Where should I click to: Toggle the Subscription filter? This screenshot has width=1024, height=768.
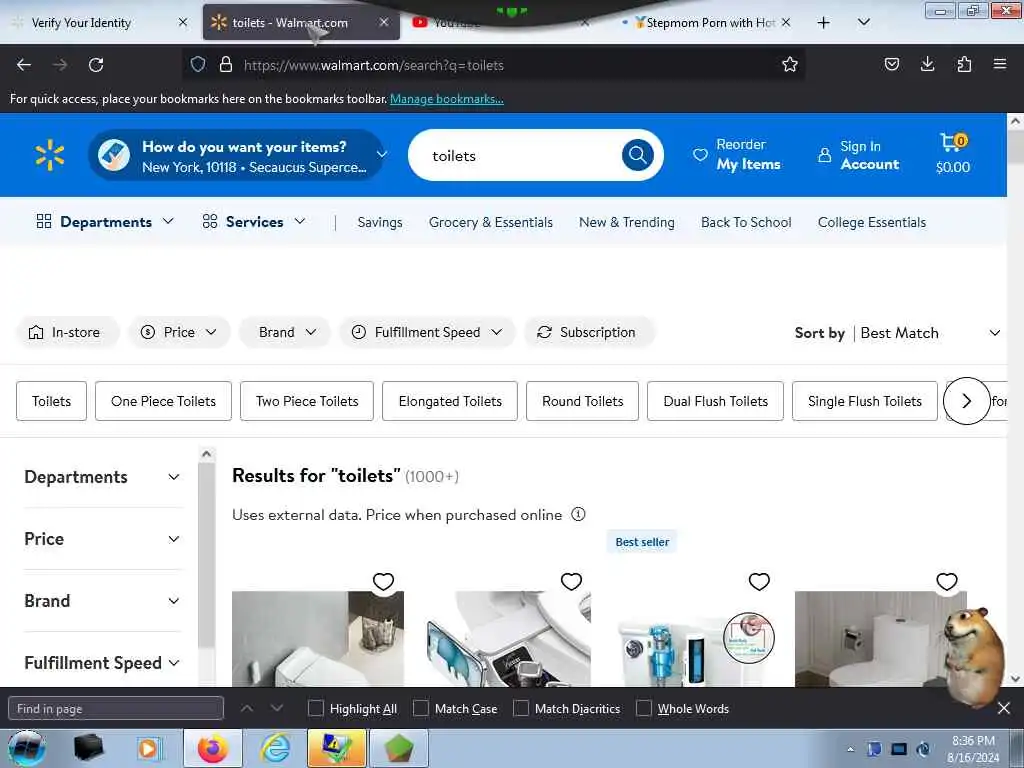pos(589,332)
